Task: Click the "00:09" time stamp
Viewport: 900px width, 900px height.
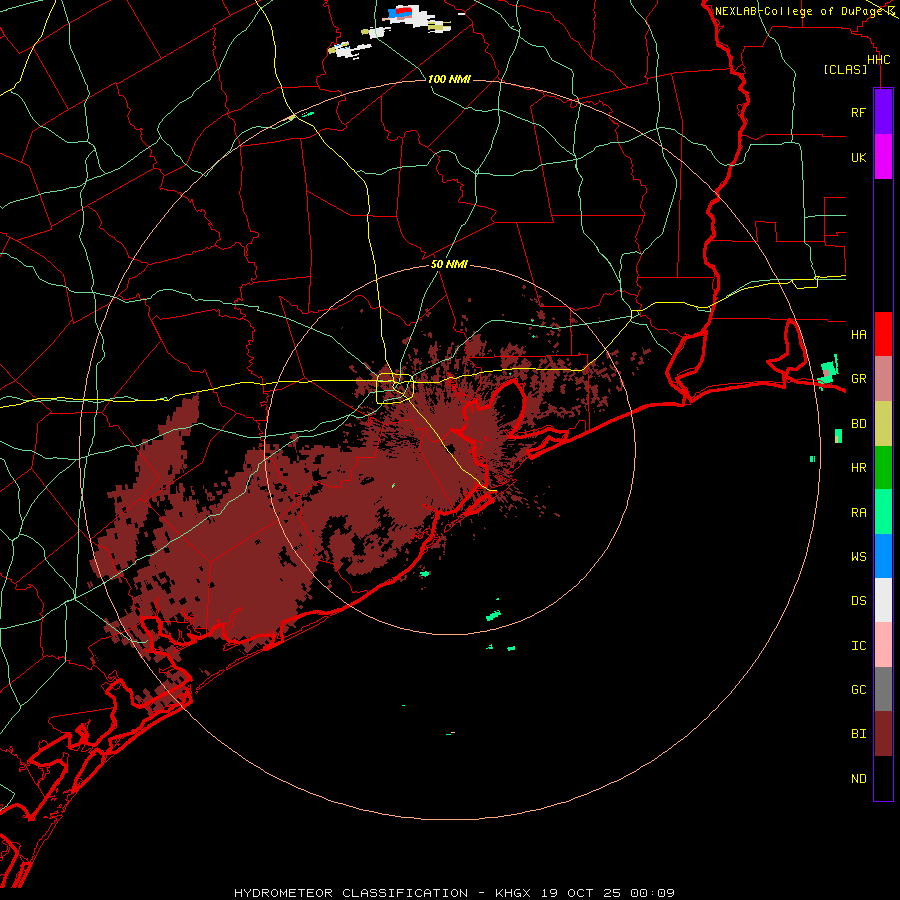Action: (651, 893)
